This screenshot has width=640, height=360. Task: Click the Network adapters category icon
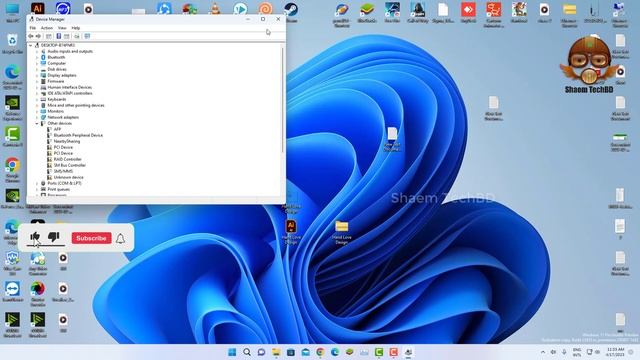[x=43, y=117]
